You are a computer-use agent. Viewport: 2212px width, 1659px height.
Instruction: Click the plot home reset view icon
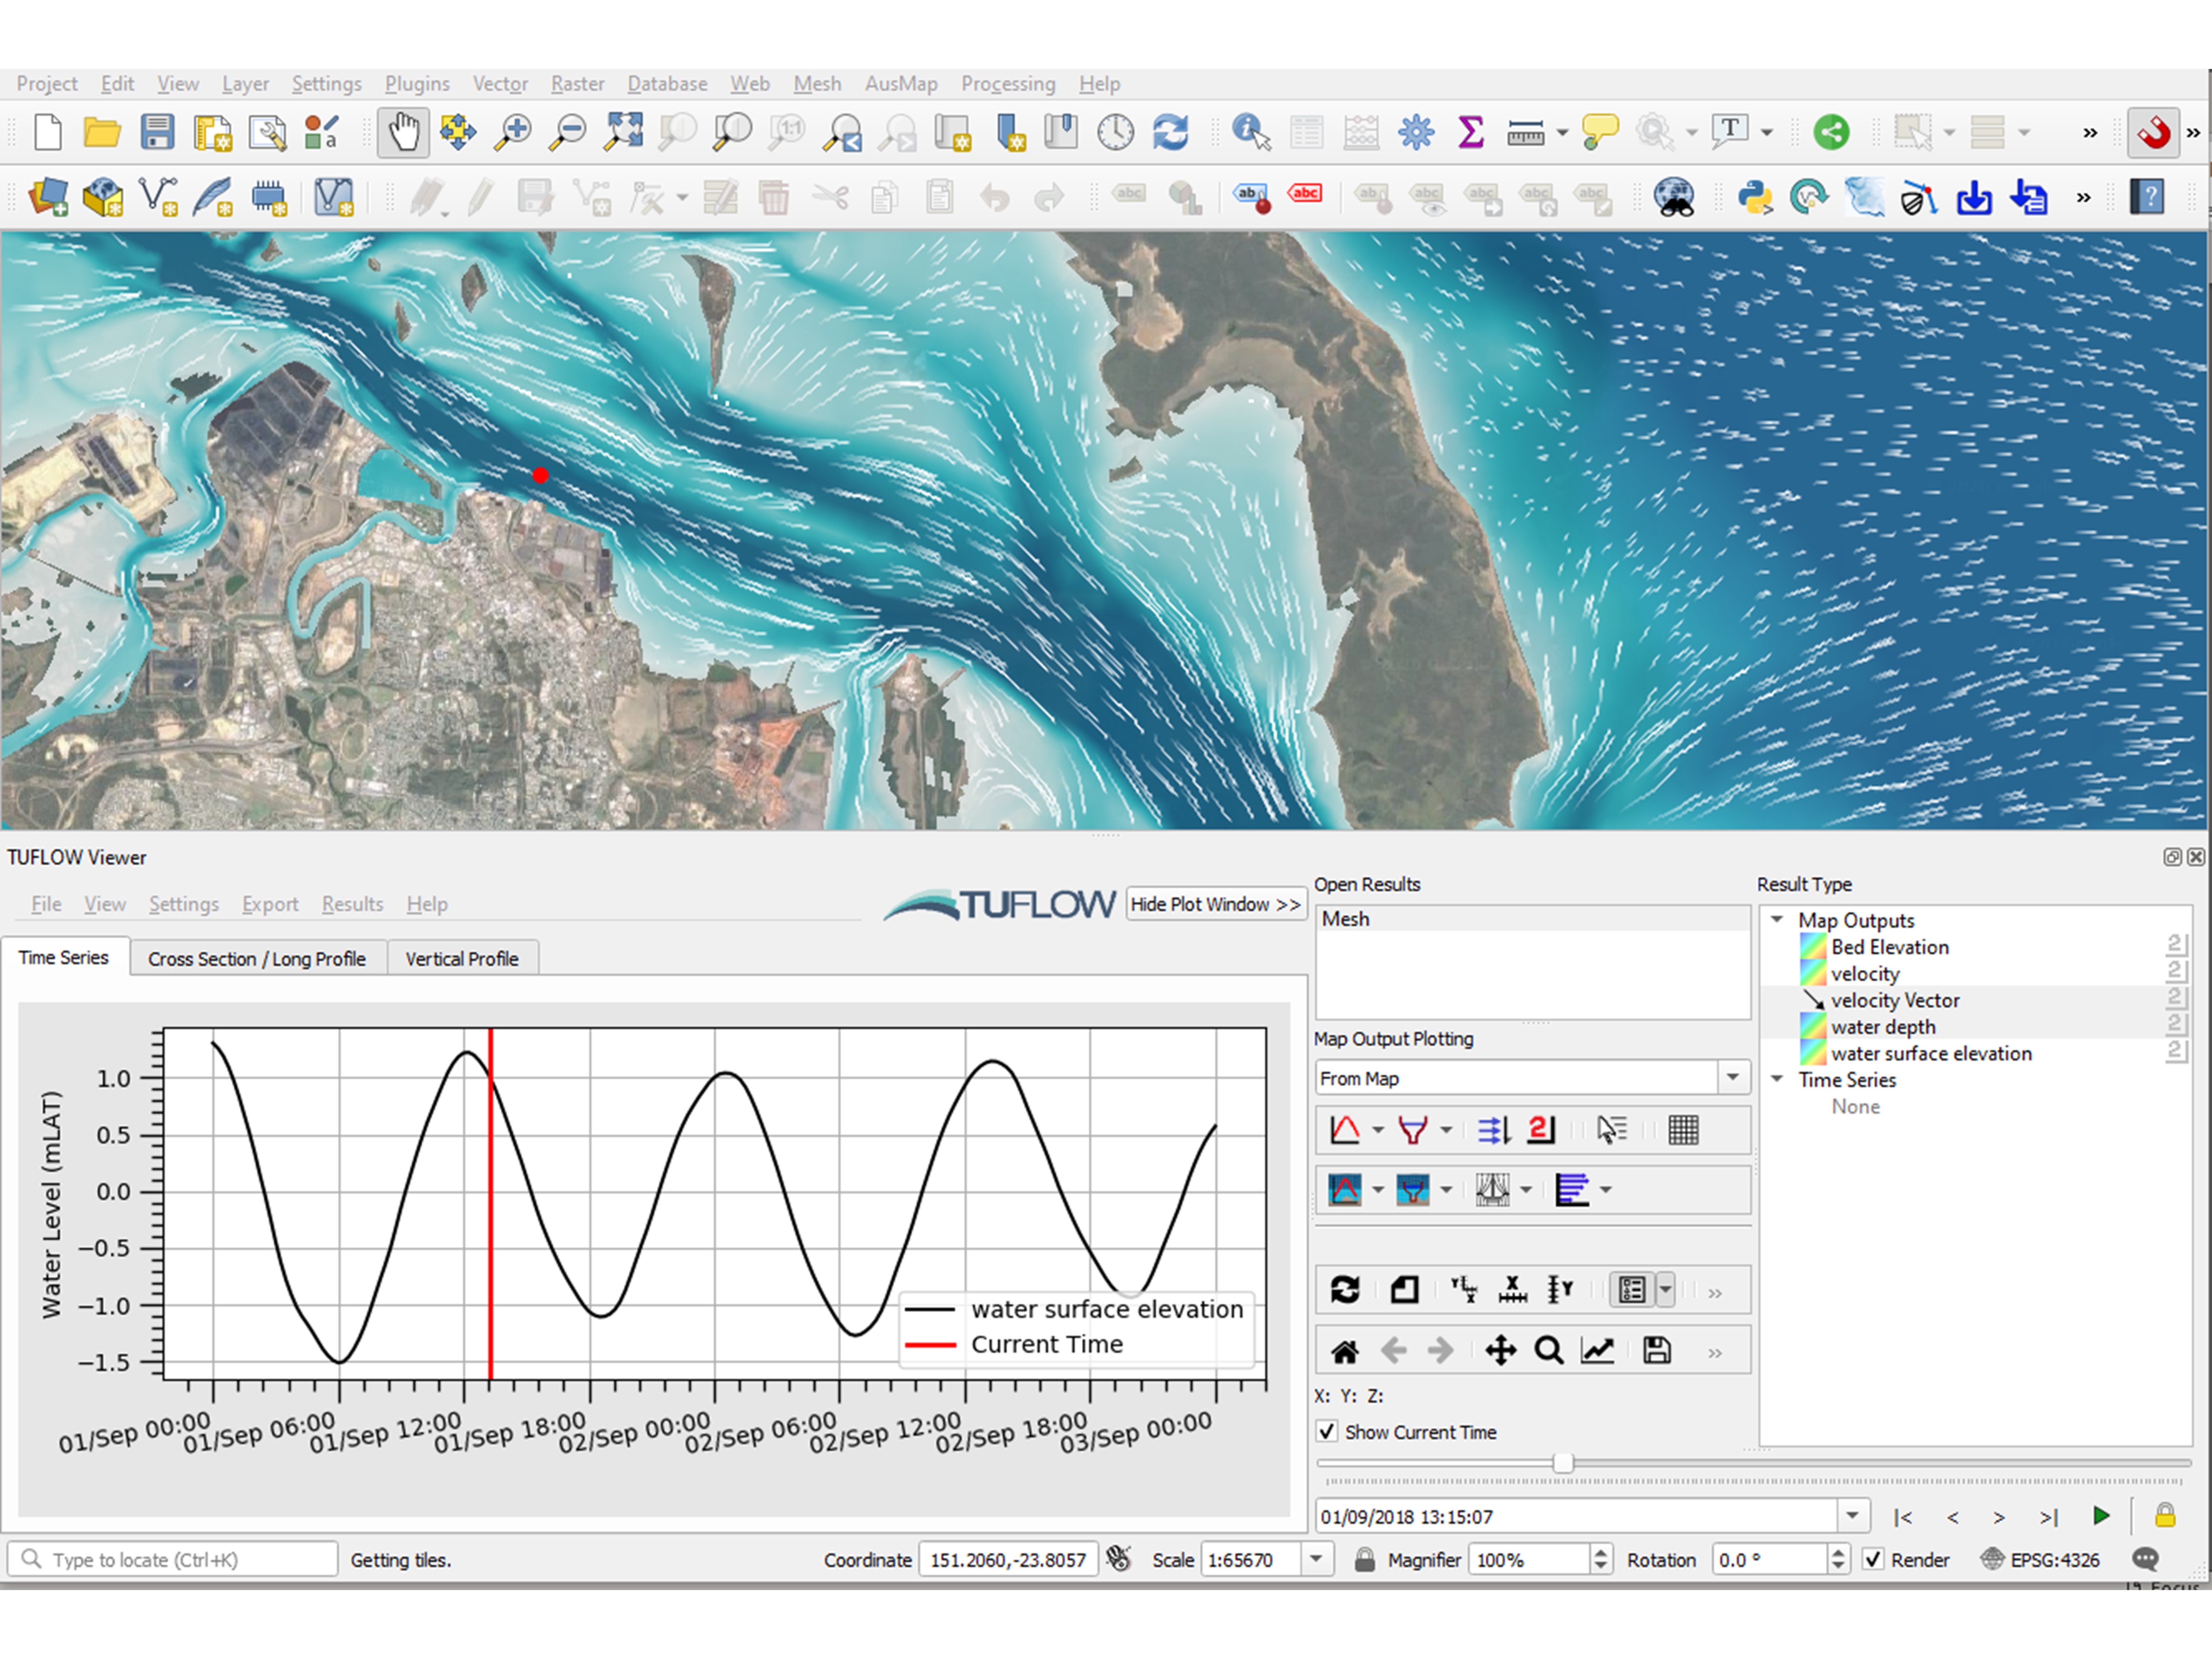click(x=1345, y=1352)
